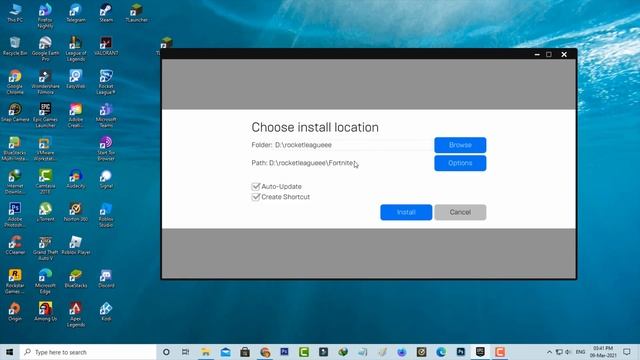Click the Install button
The image size is (640, 360).
[x=406, y=212]
